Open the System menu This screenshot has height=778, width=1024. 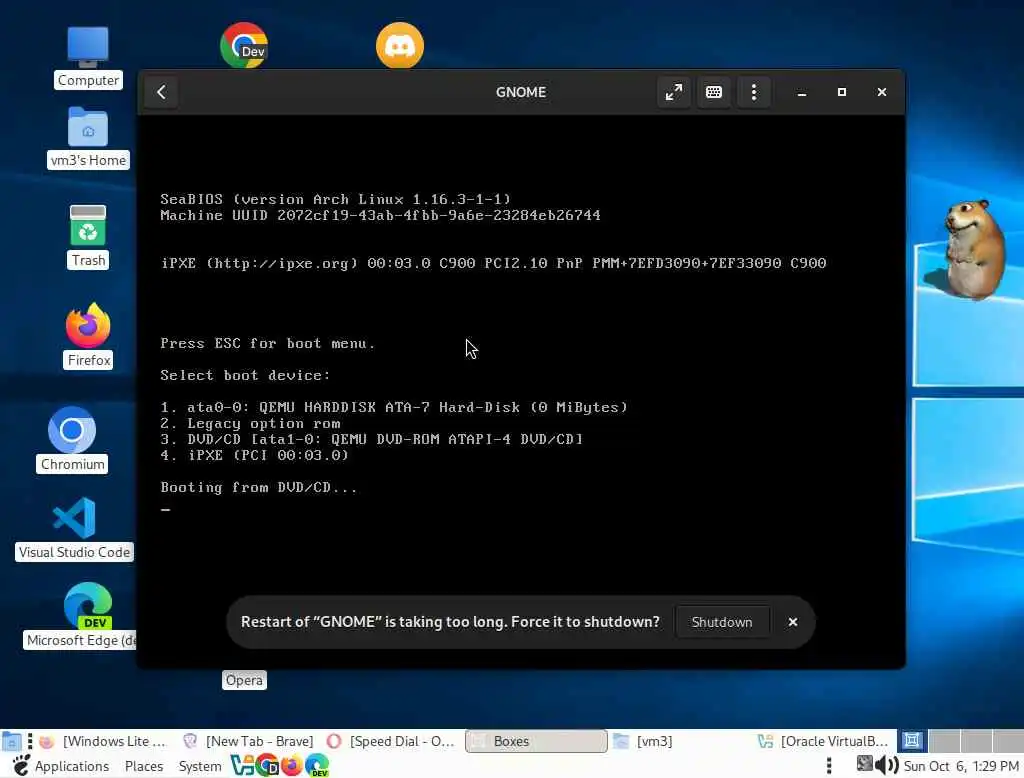[x=200, y=766]
